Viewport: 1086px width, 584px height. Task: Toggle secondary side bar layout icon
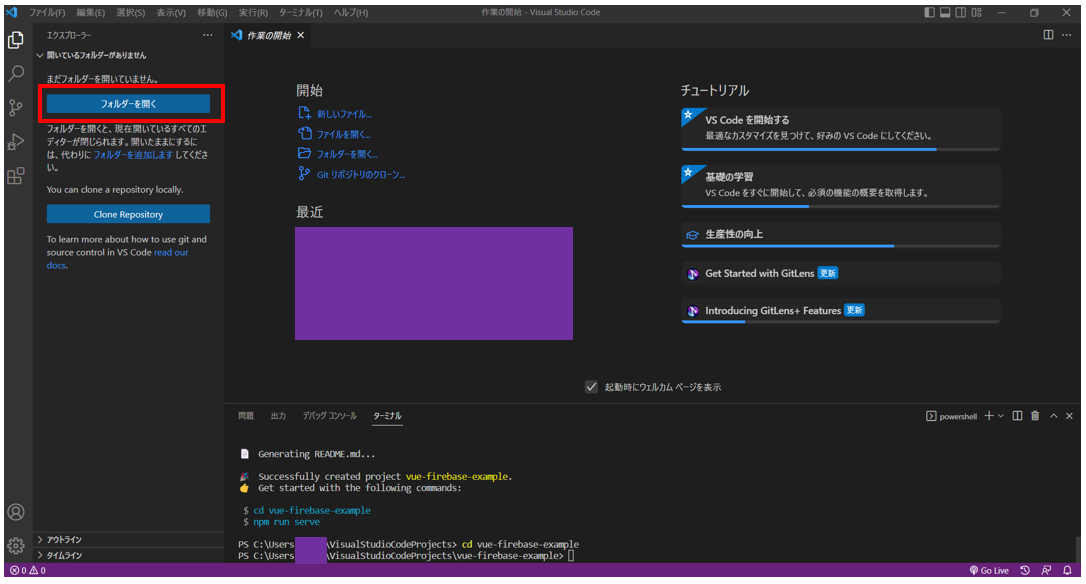click(961, 12)
